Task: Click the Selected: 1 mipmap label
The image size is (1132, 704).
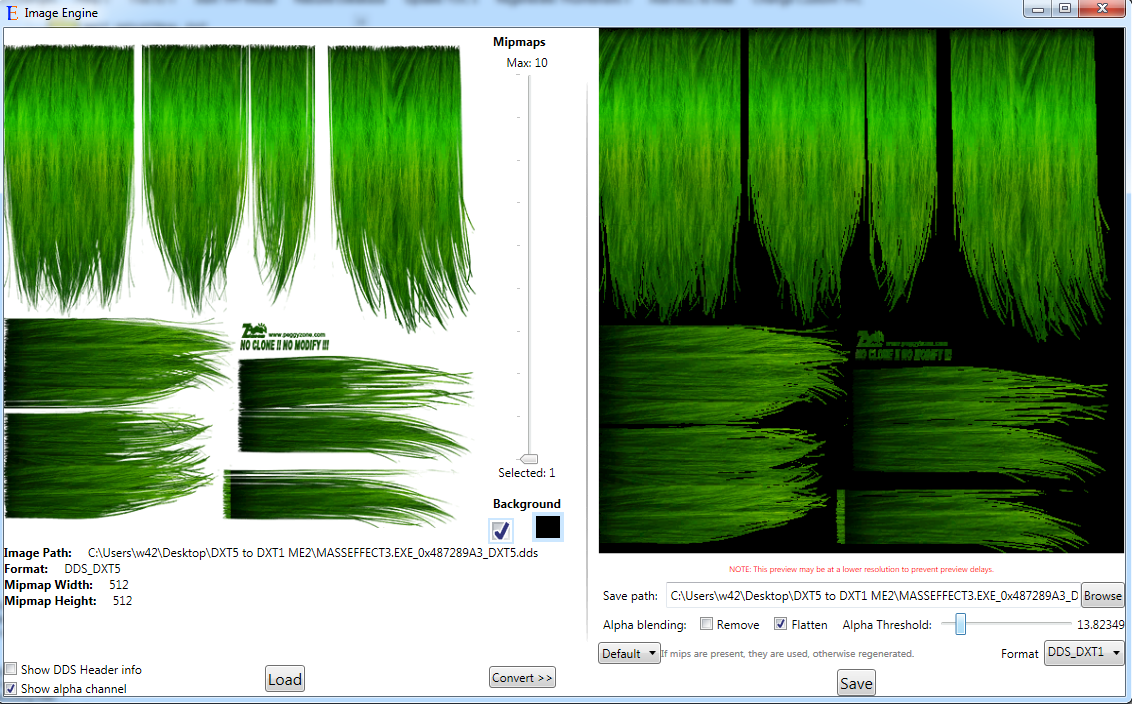Action: click(x=526, y=473)
